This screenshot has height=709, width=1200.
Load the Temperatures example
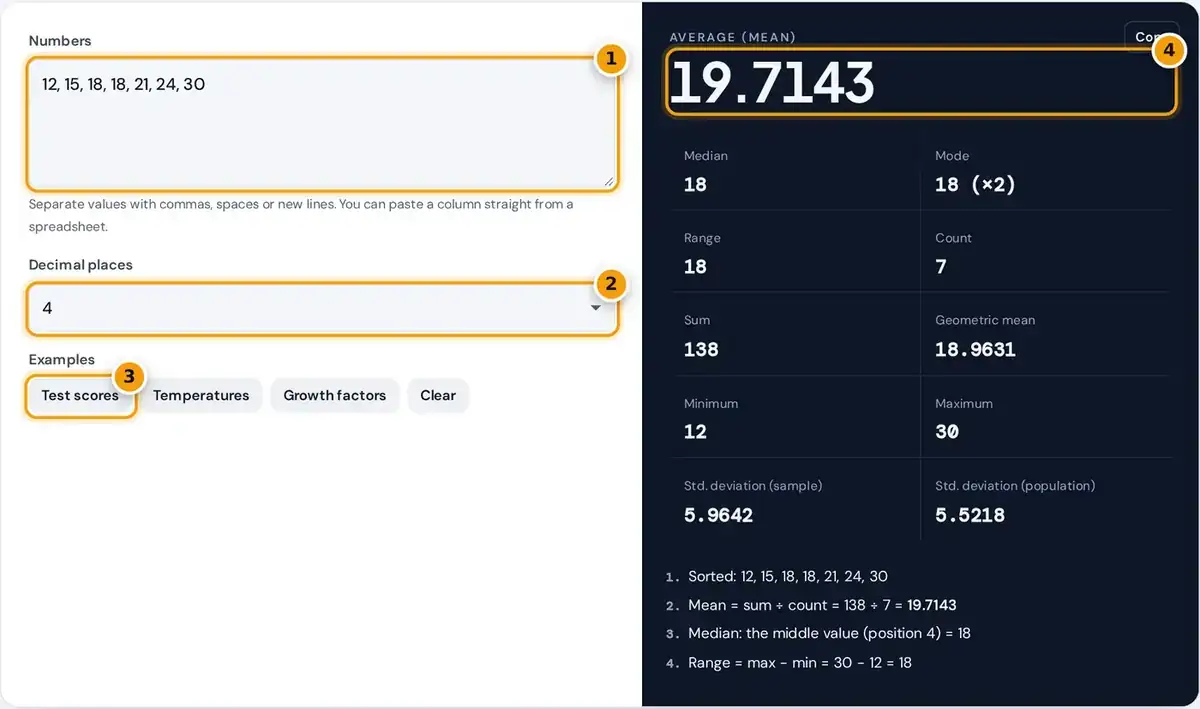point(201,395)
